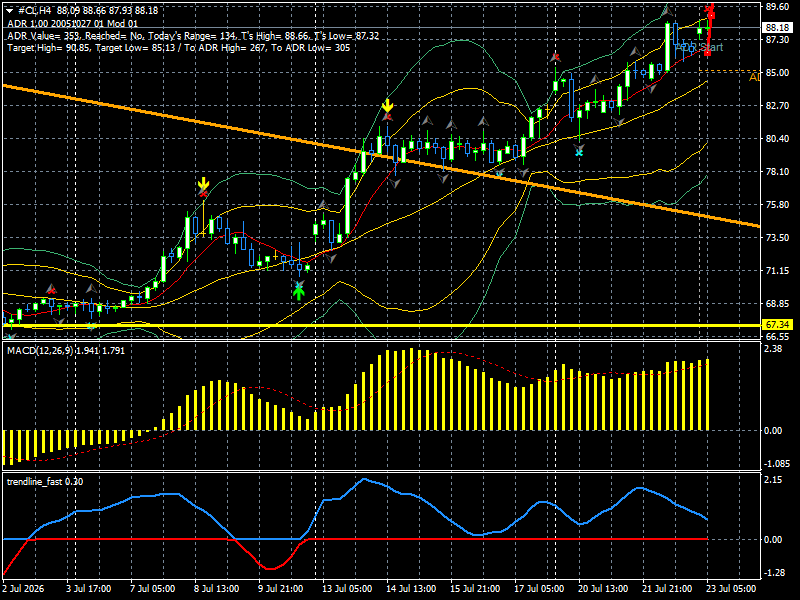Click the 71.15 price axis value
Image resolution: width=800 pixels, height=600 pixels.
coord(777,270)
